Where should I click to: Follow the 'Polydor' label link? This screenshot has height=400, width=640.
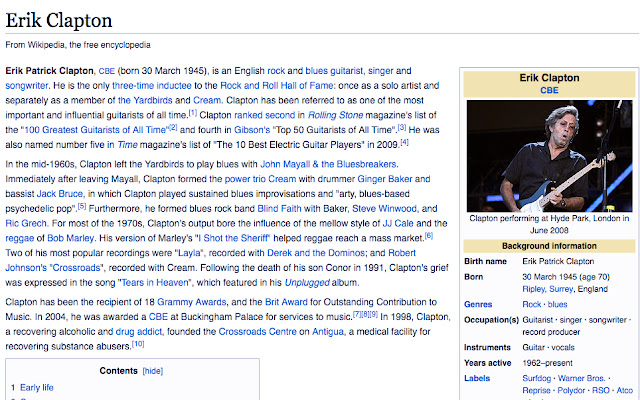click(x=571, y=390)
